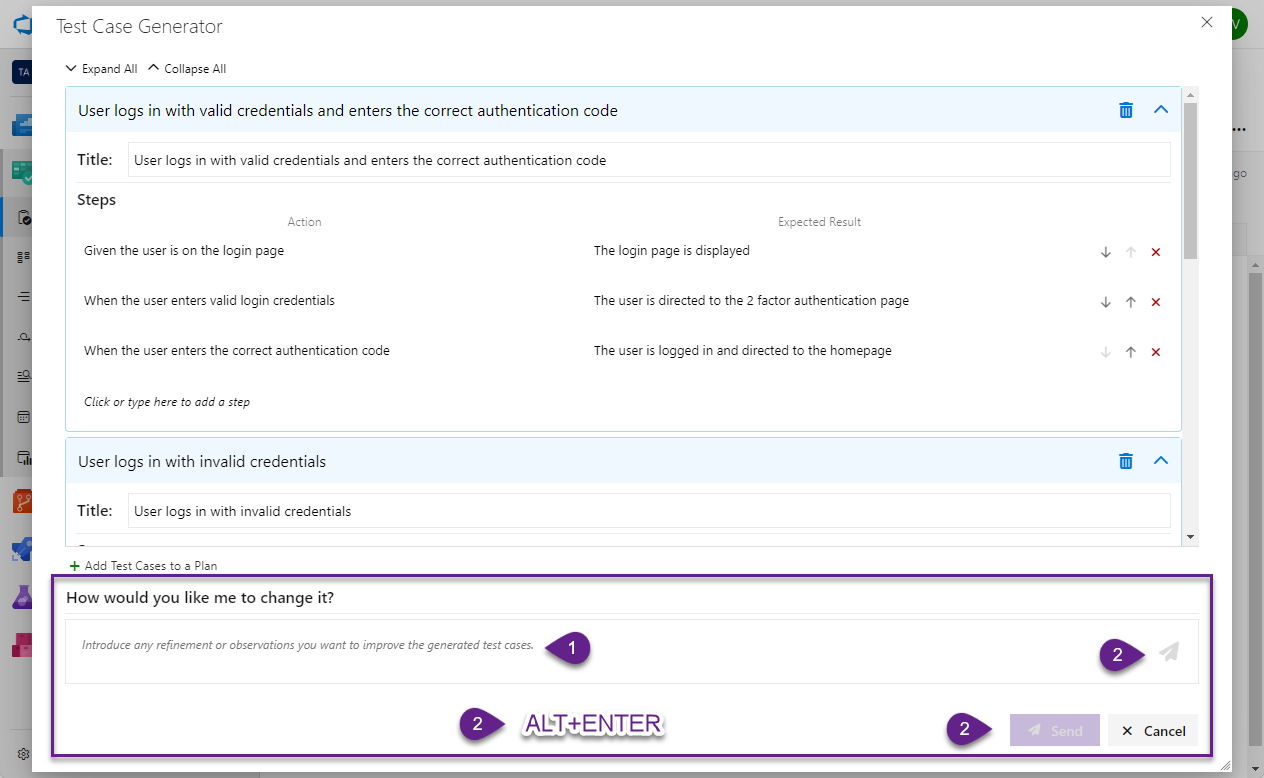Delete the 'User logs in with invalid credentials' test case
Image resolution: width=1264 pixels, height=778 pixels.
(1126, 461)
